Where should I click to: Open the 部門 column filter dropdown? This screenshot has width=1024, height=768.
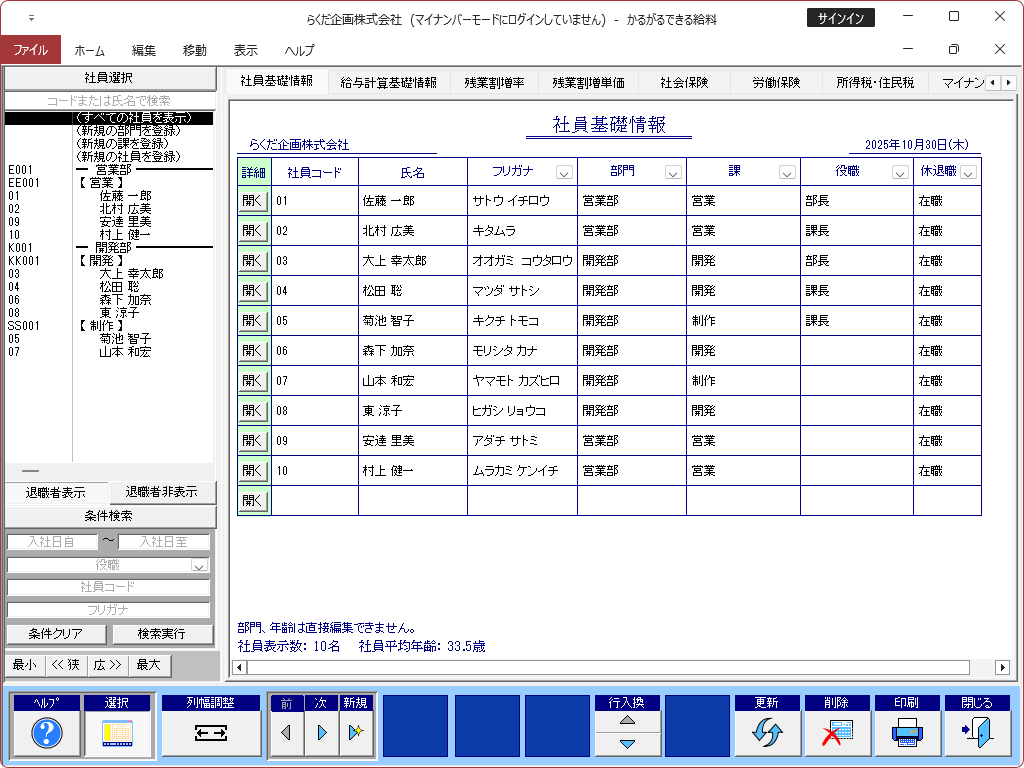click(672, 172)
